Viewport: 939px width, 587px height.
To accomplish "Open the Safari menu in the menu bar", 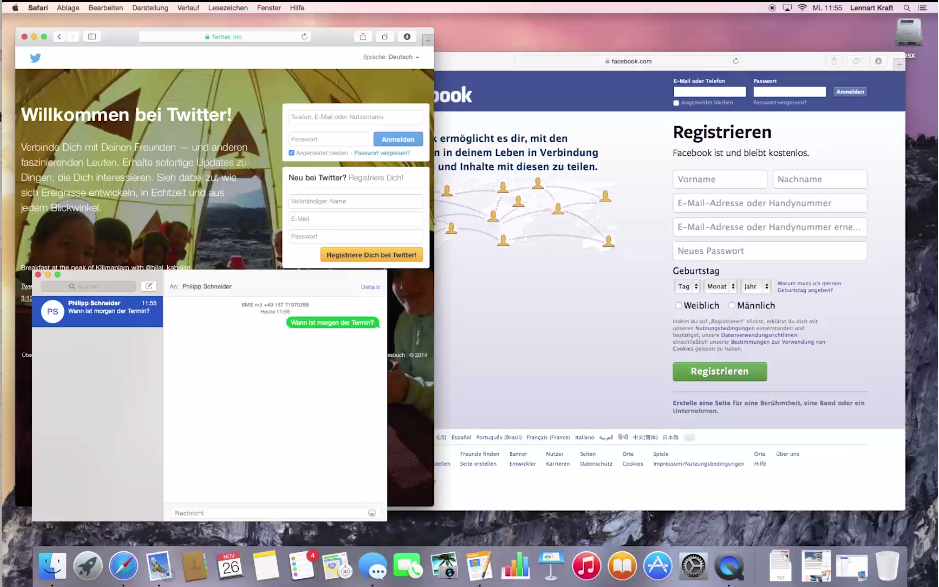I will 38,8.
